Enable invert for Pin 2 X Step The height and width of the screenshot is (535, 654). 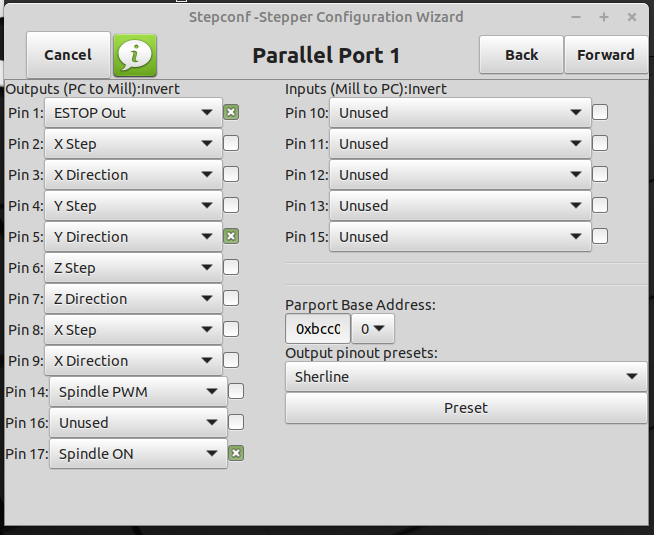231,143
